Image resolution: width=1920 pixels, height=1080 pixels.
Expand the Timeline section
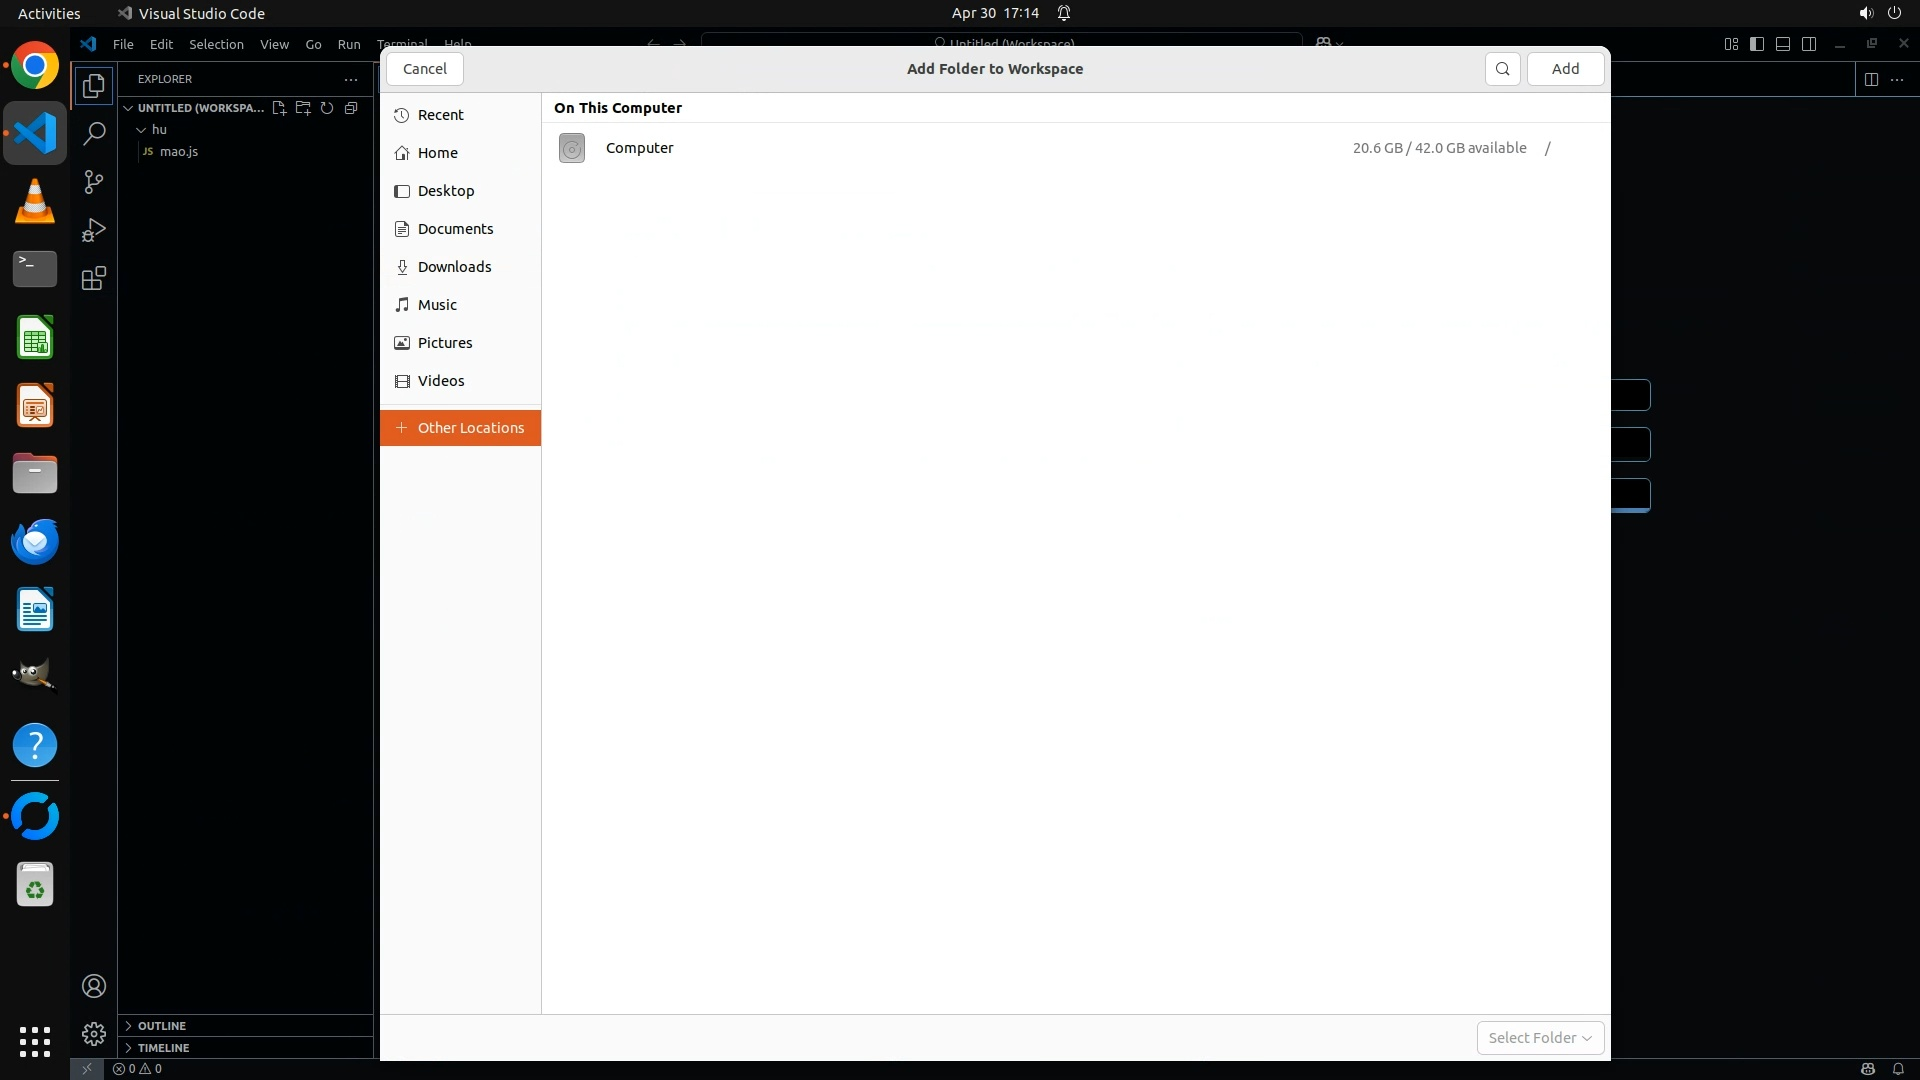163,1048
